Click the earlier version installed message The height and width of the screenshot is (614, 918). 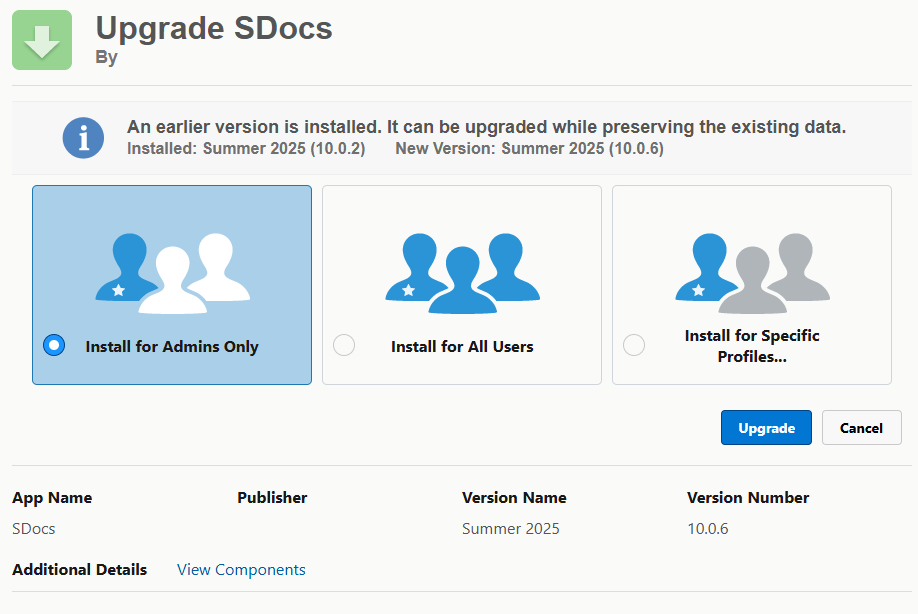coord(486,127)
